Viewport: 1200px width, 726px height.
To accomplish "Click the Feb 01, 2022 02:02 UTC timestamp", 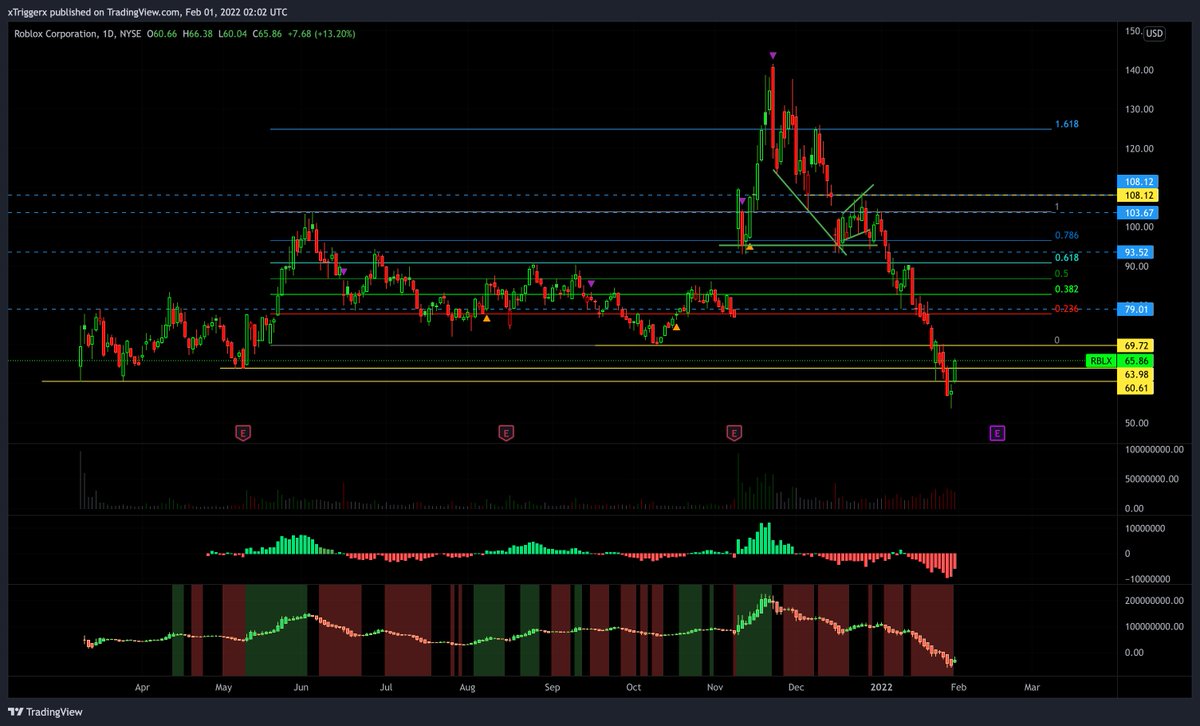I will (238, 12).
